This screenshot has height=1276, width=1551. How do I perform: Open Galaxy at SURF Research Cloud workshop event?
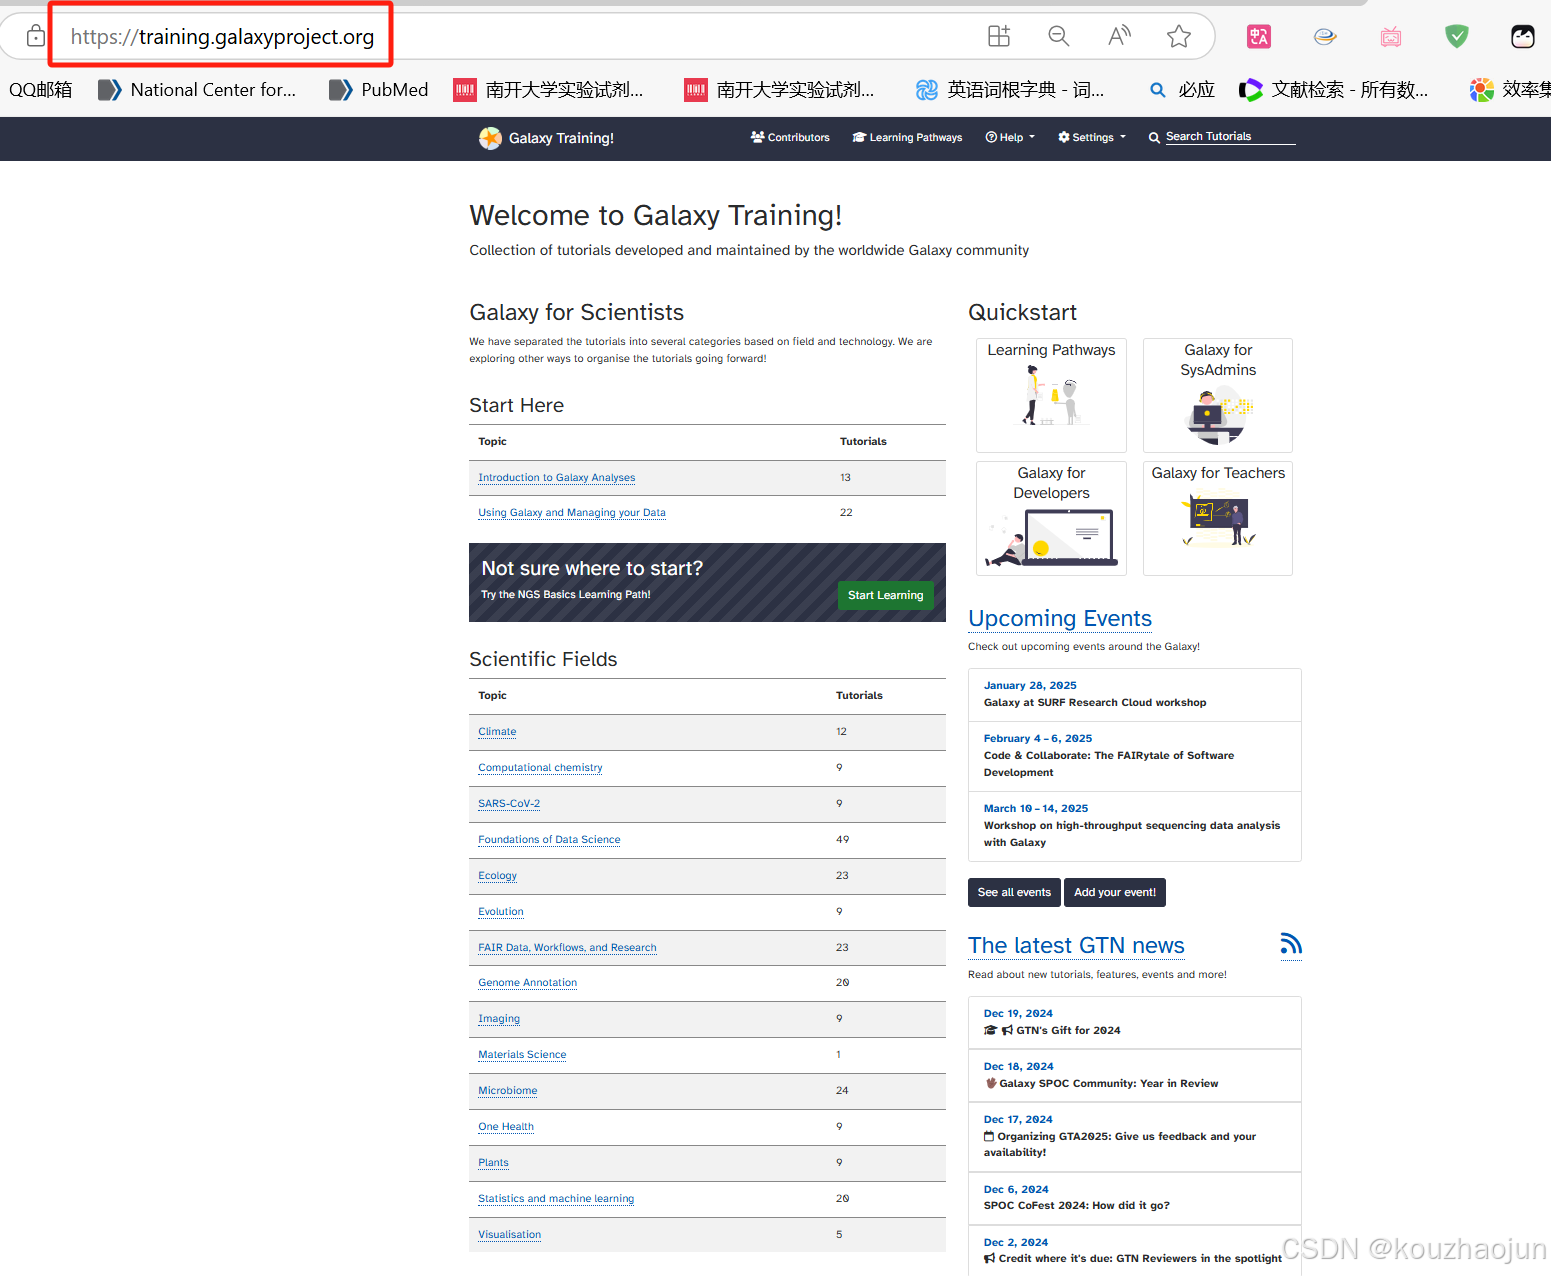(1135, 694)
